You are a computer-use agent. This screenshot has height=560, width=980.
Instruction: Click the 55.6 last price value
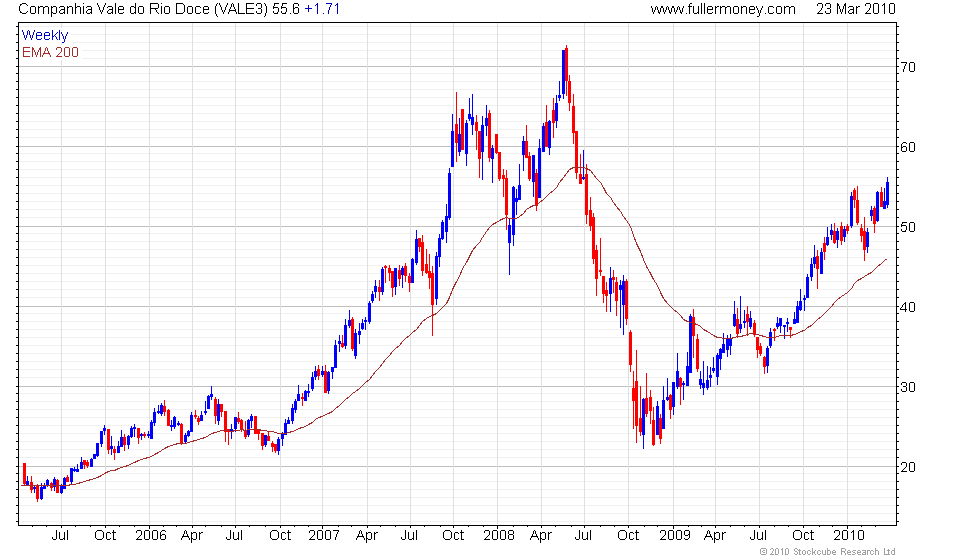[286, 9]
